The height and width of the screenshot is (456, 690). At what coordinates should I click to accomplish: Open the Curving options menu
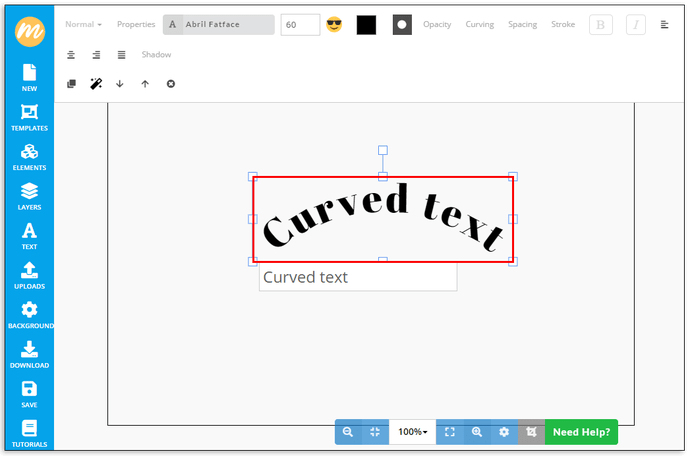pos(479,24)
